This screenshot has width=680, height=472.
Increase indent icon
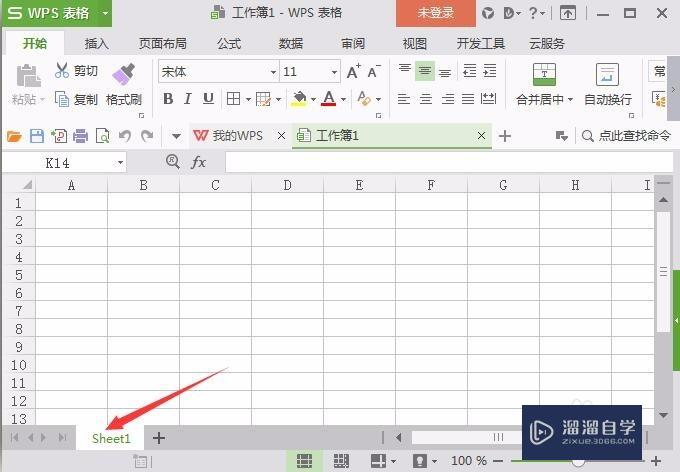click(x=490, y=71)
